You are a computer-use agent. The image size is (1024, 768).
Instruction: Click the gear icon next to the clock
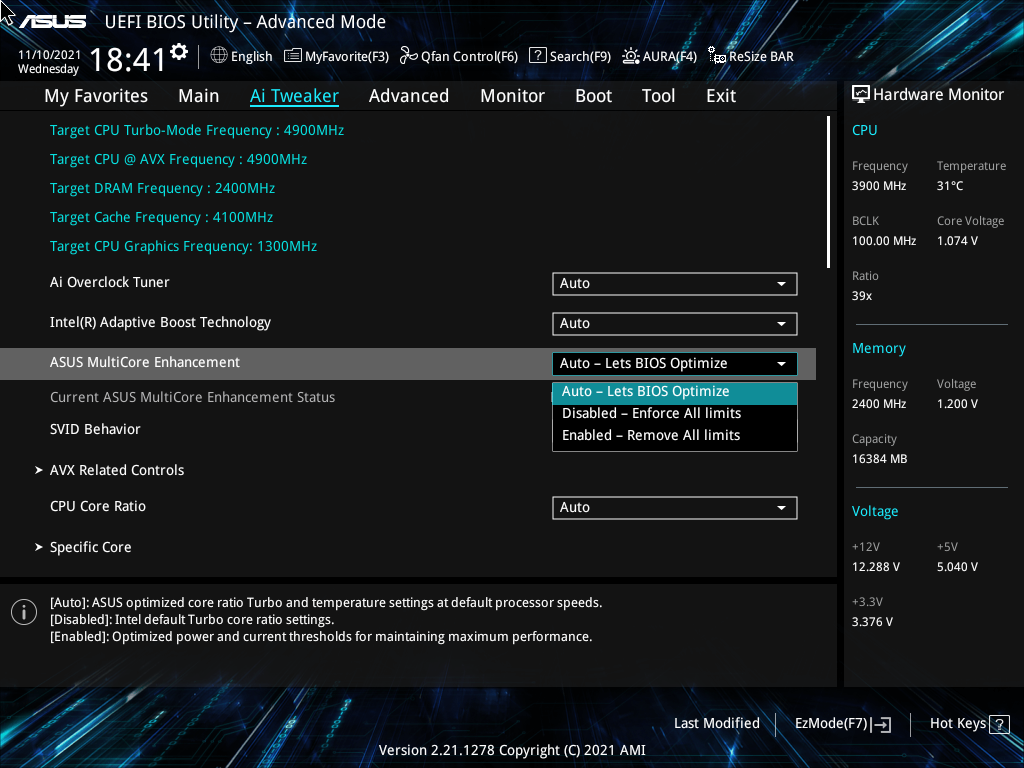tap(178, 52)
